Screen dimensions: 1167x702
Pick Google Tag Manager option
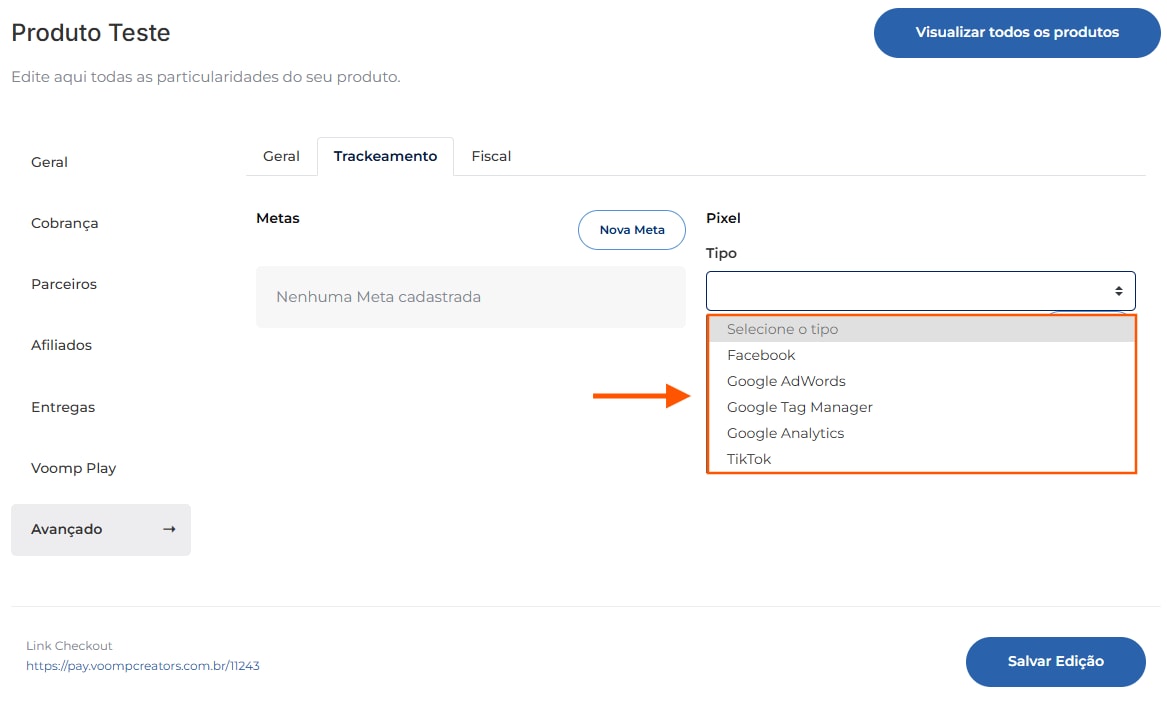[x=799, y=407]
